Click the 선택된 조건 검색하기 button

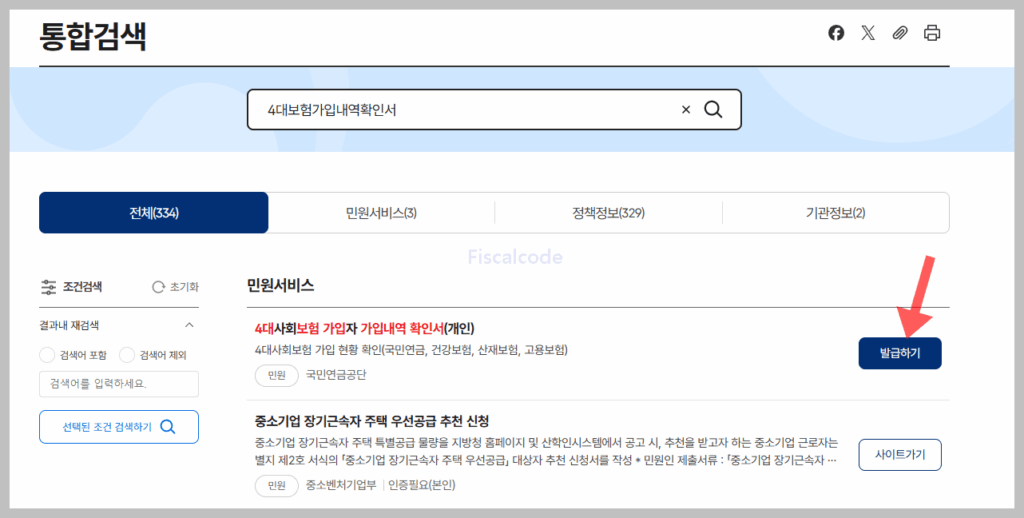119,427
